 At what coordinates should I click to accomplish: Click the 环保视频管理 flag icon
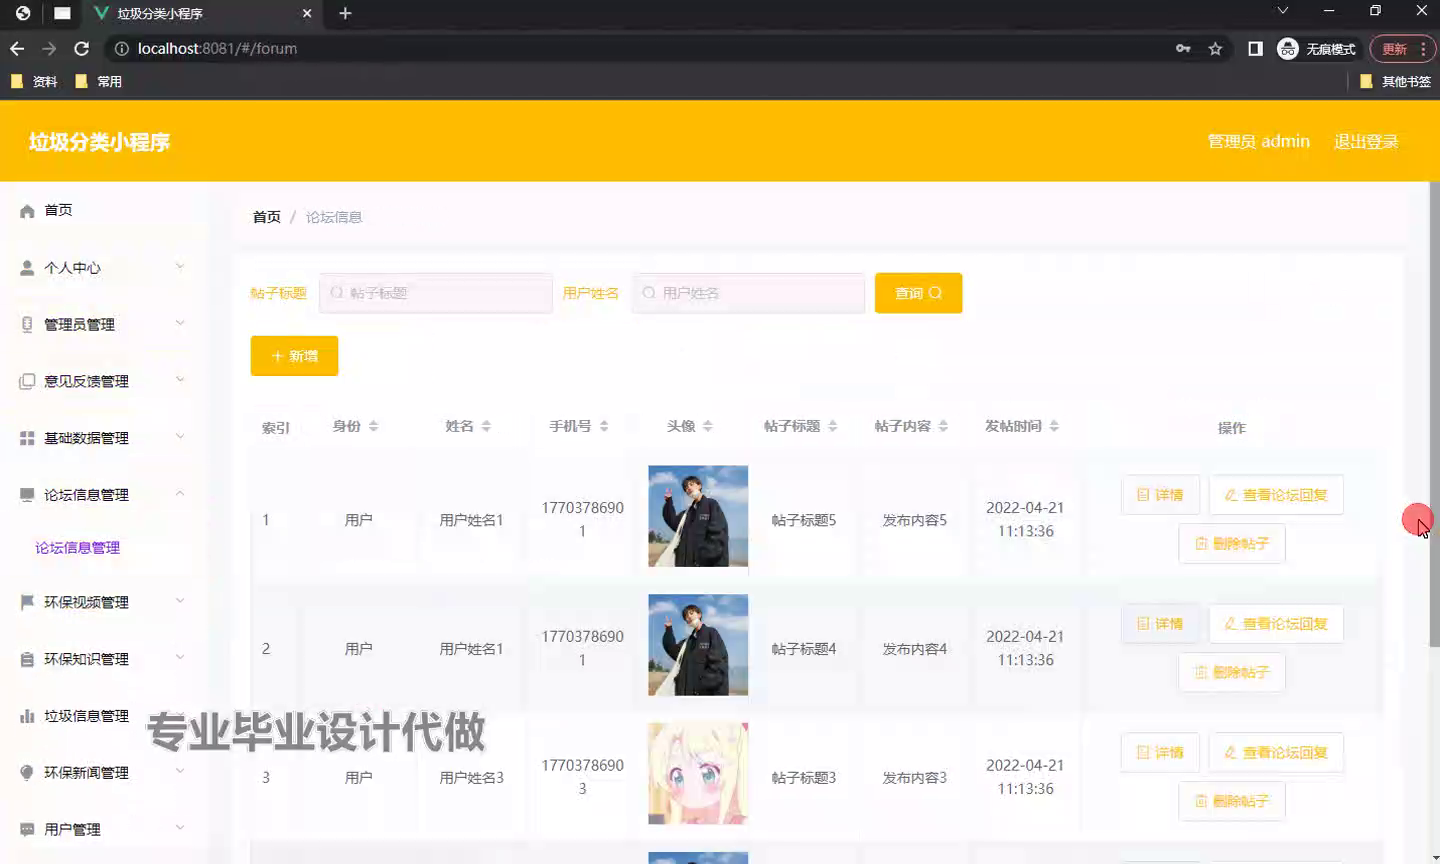27,602
